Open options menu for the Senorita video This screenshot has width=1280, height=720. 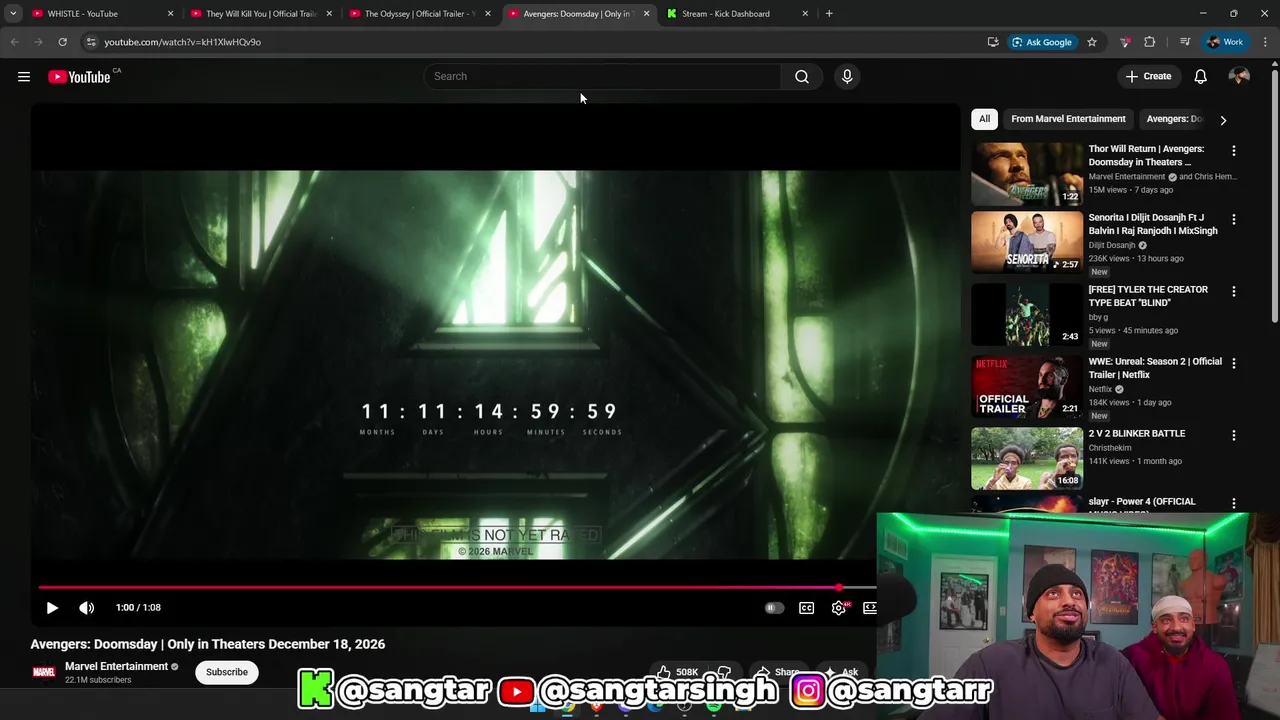(x=1233, y=219)
